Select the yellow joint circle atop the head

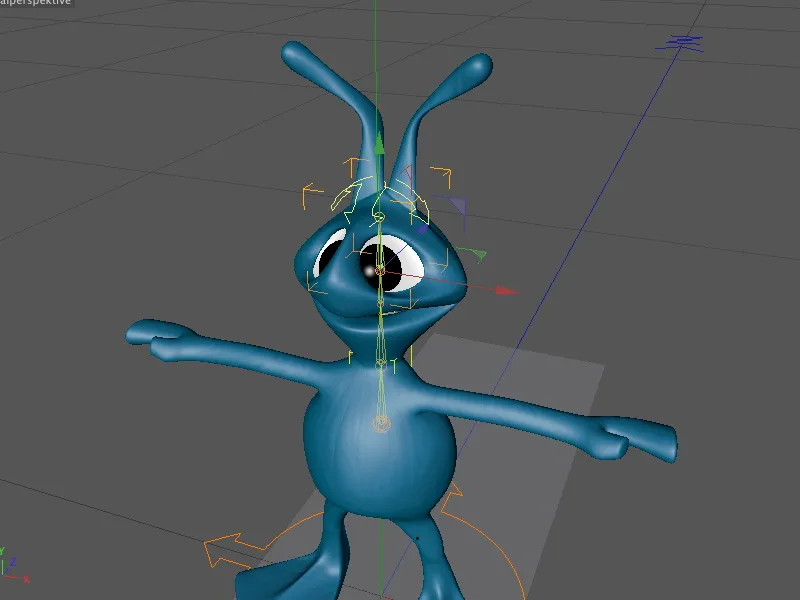pyautogui.click(x=379, y=217)
